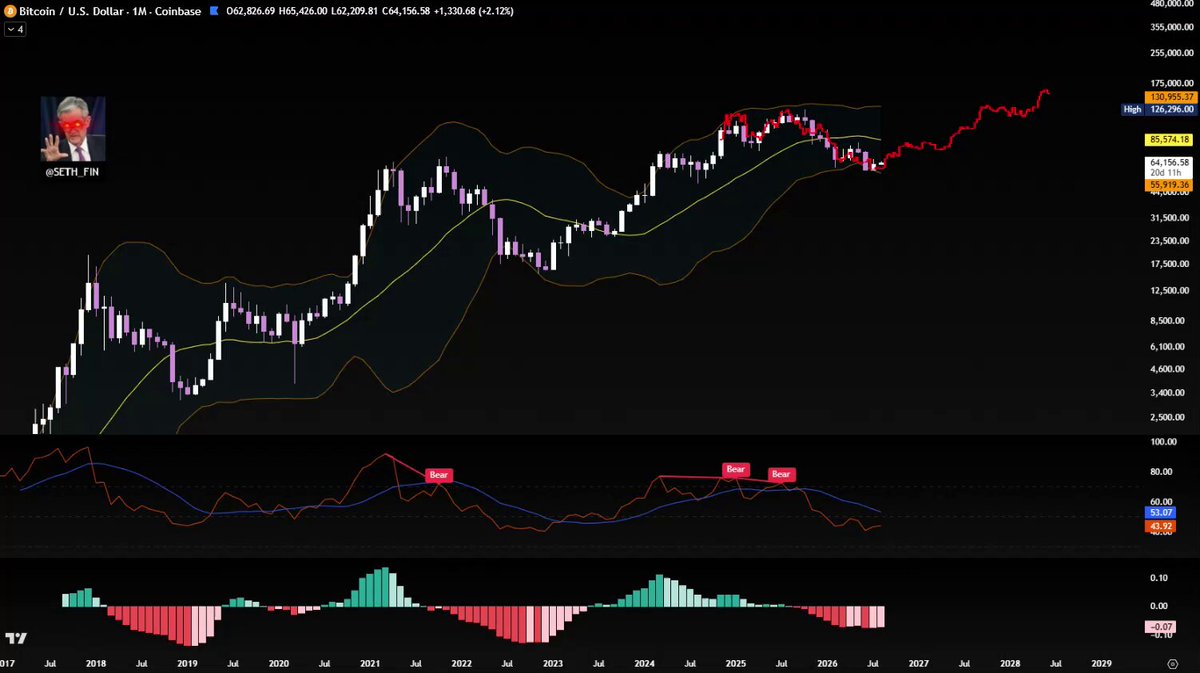Click the orange 43.92 oscillator value label
This screenshot has width=1200, height=673.
pos(1160,528)
